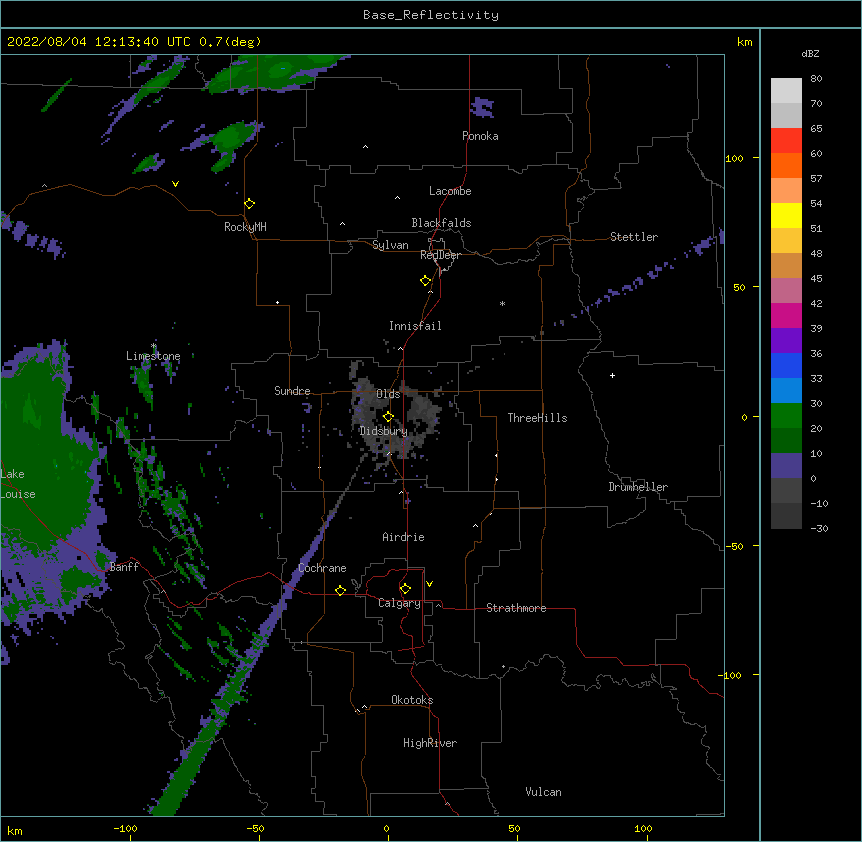The width and height of the screenshot is (862, 842).
Task: Click the Cochrane town label
Action: [322, 568]
